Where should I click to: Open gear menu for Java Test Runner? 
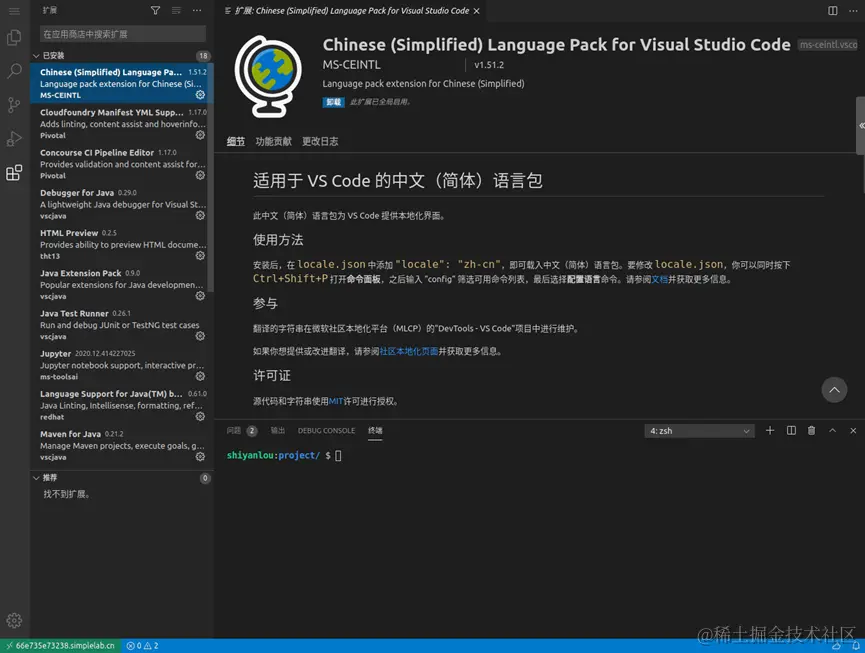200,336
